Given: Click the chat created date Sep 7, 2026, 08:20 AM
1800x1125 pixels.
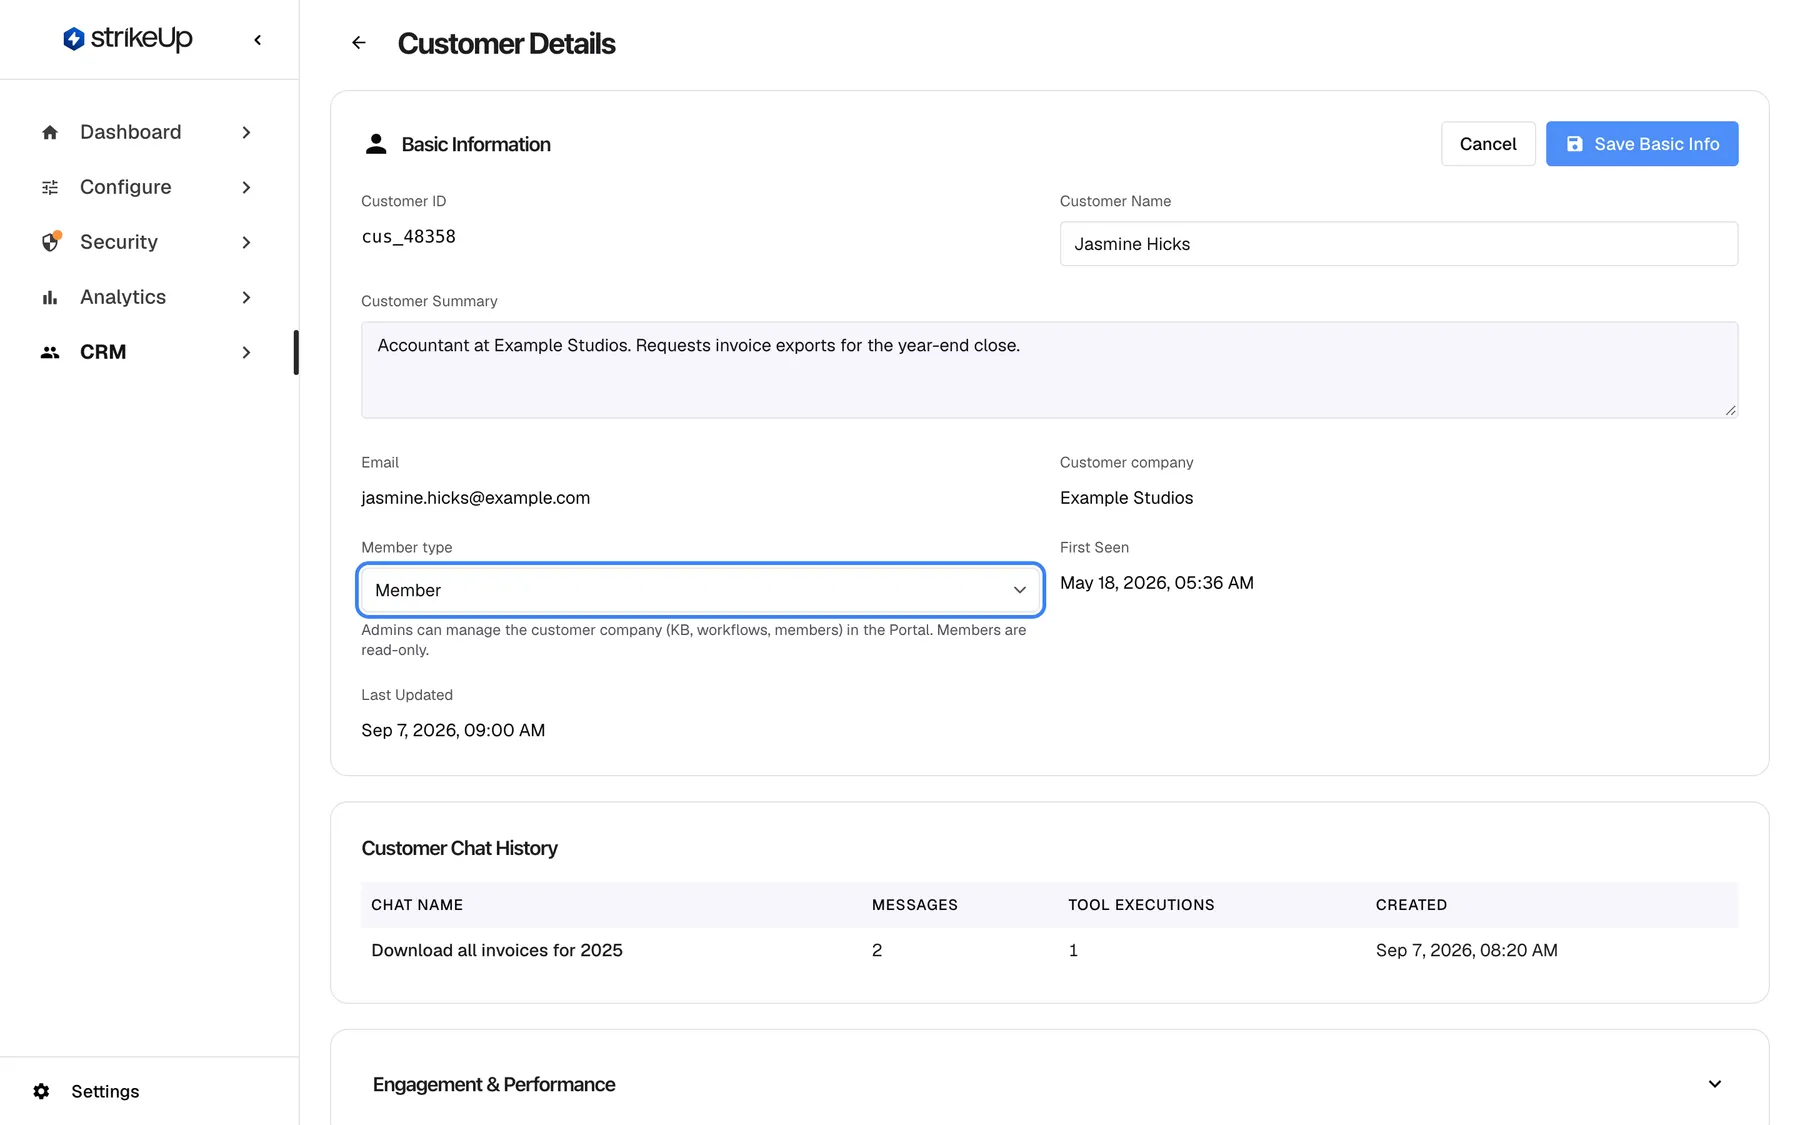Looking at the screenshot, I should tap(1467, 950).
